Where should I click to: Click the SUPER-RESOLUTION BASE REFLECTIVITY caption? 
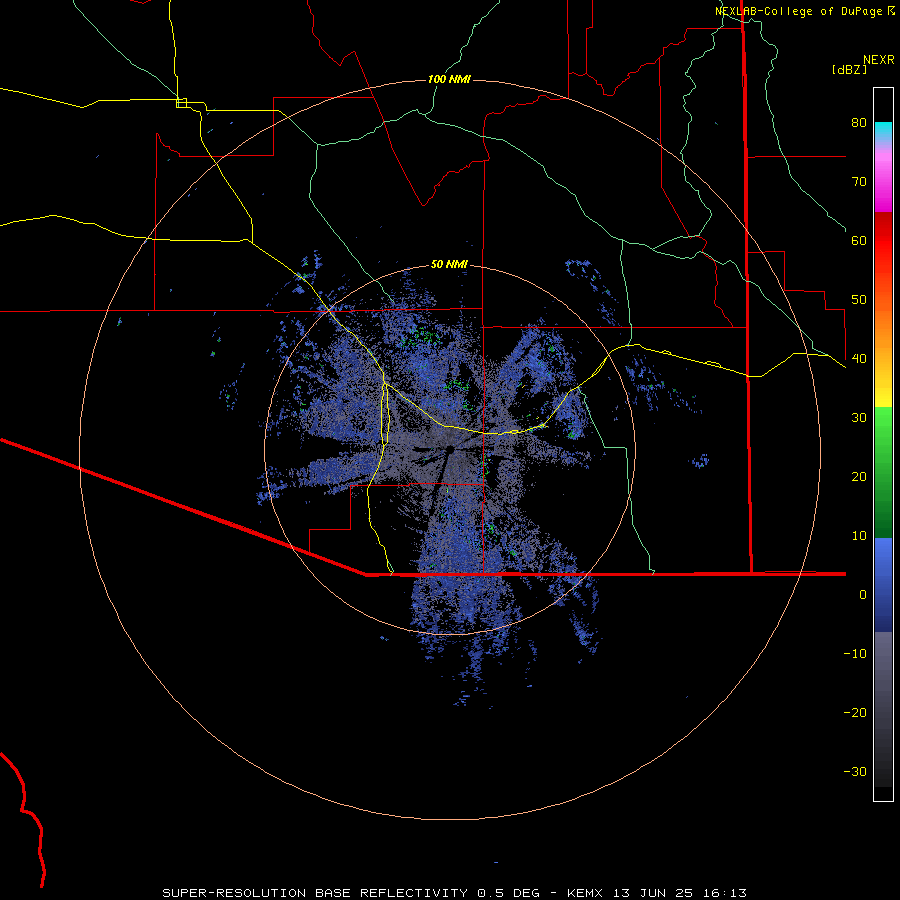(x=315, y=893)
